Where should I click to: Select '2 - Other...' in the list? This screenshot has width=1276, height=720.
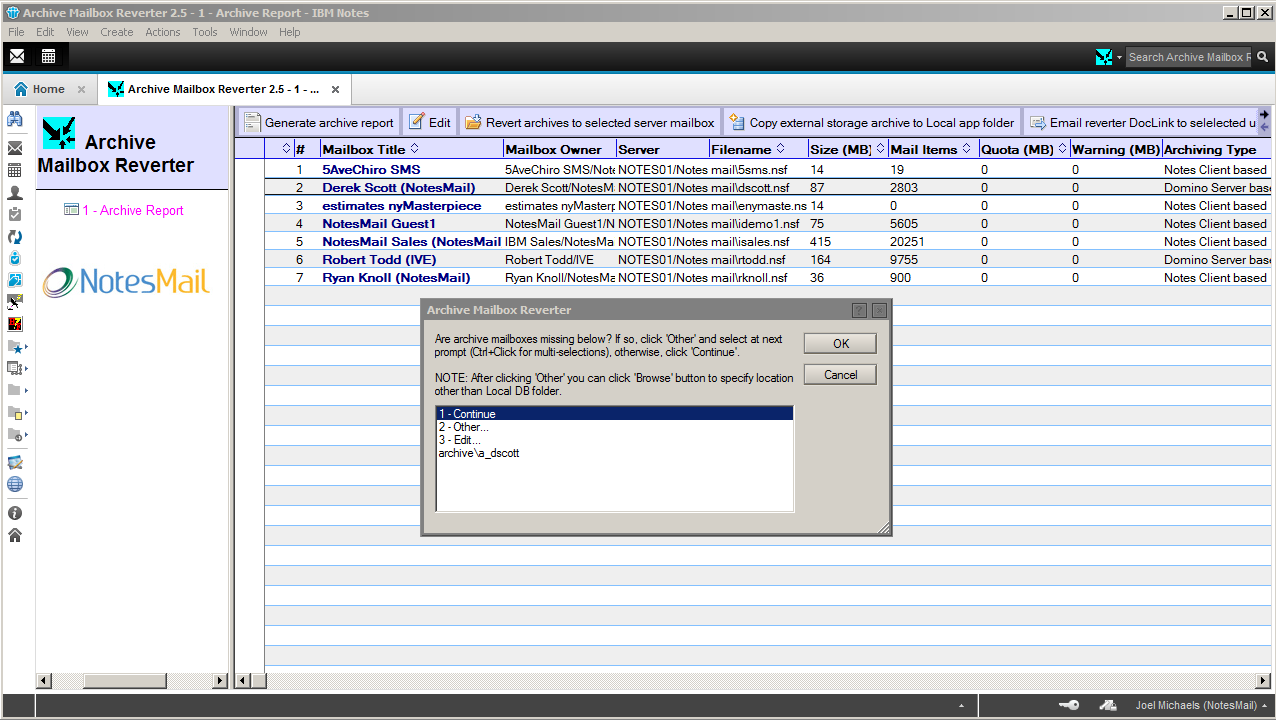[464, 427]
